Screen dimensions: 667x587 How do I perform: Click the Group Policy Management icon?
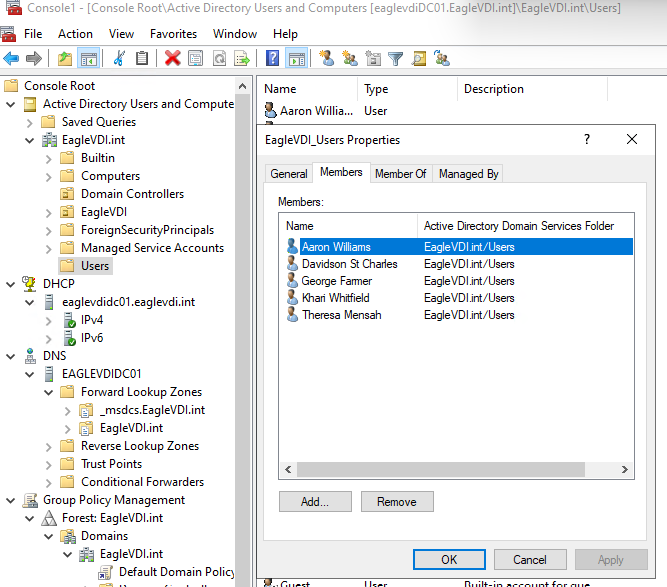30,500
